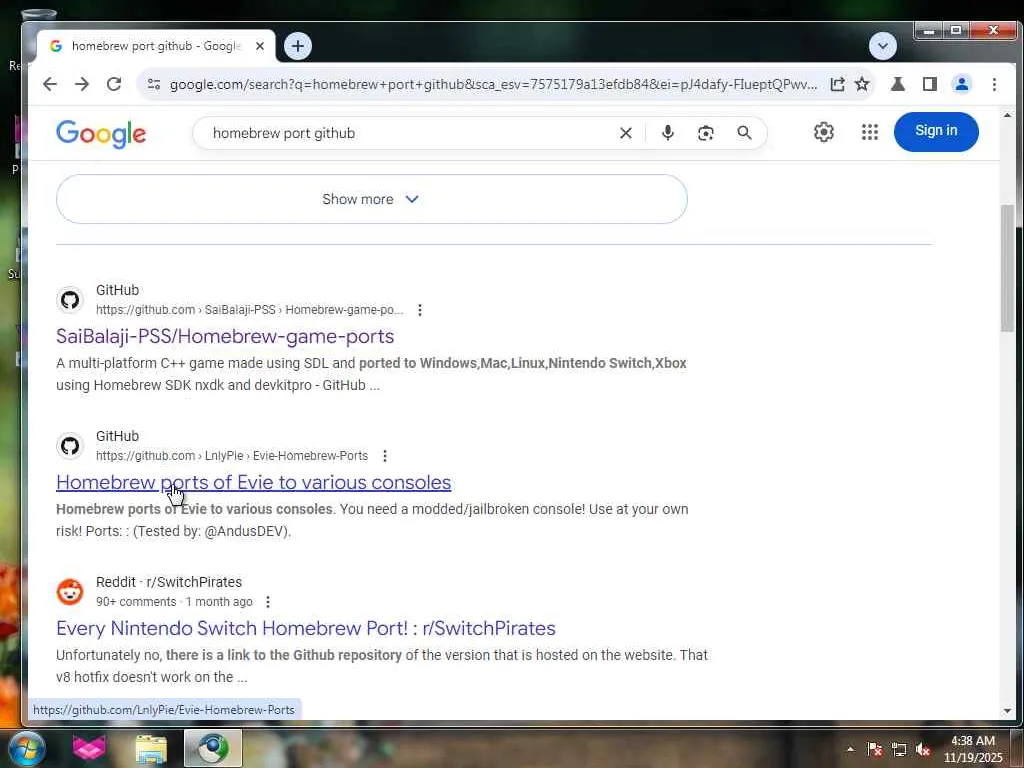The width and height of the screenshot is (1024, 768).
Task: Open more options for Reddit result
Action: [268, 601]
